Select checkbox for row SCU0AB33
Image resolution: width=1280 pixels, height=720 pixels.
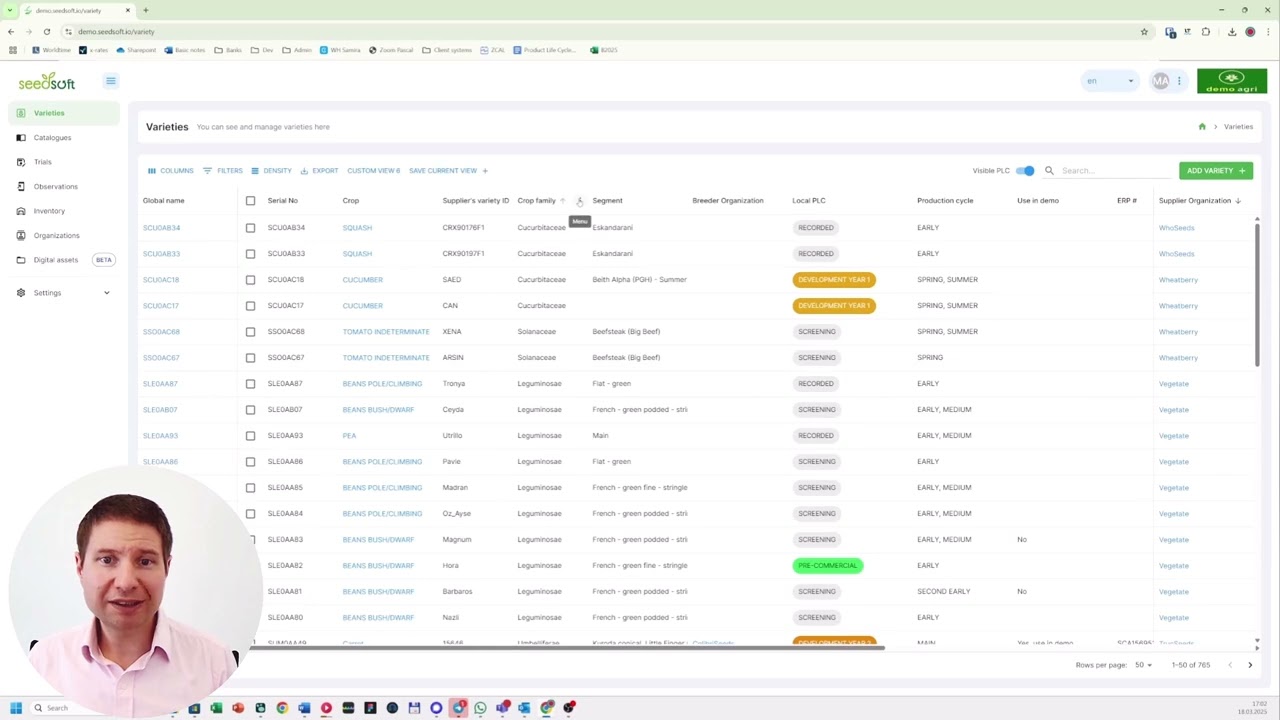tap(250, 254)
